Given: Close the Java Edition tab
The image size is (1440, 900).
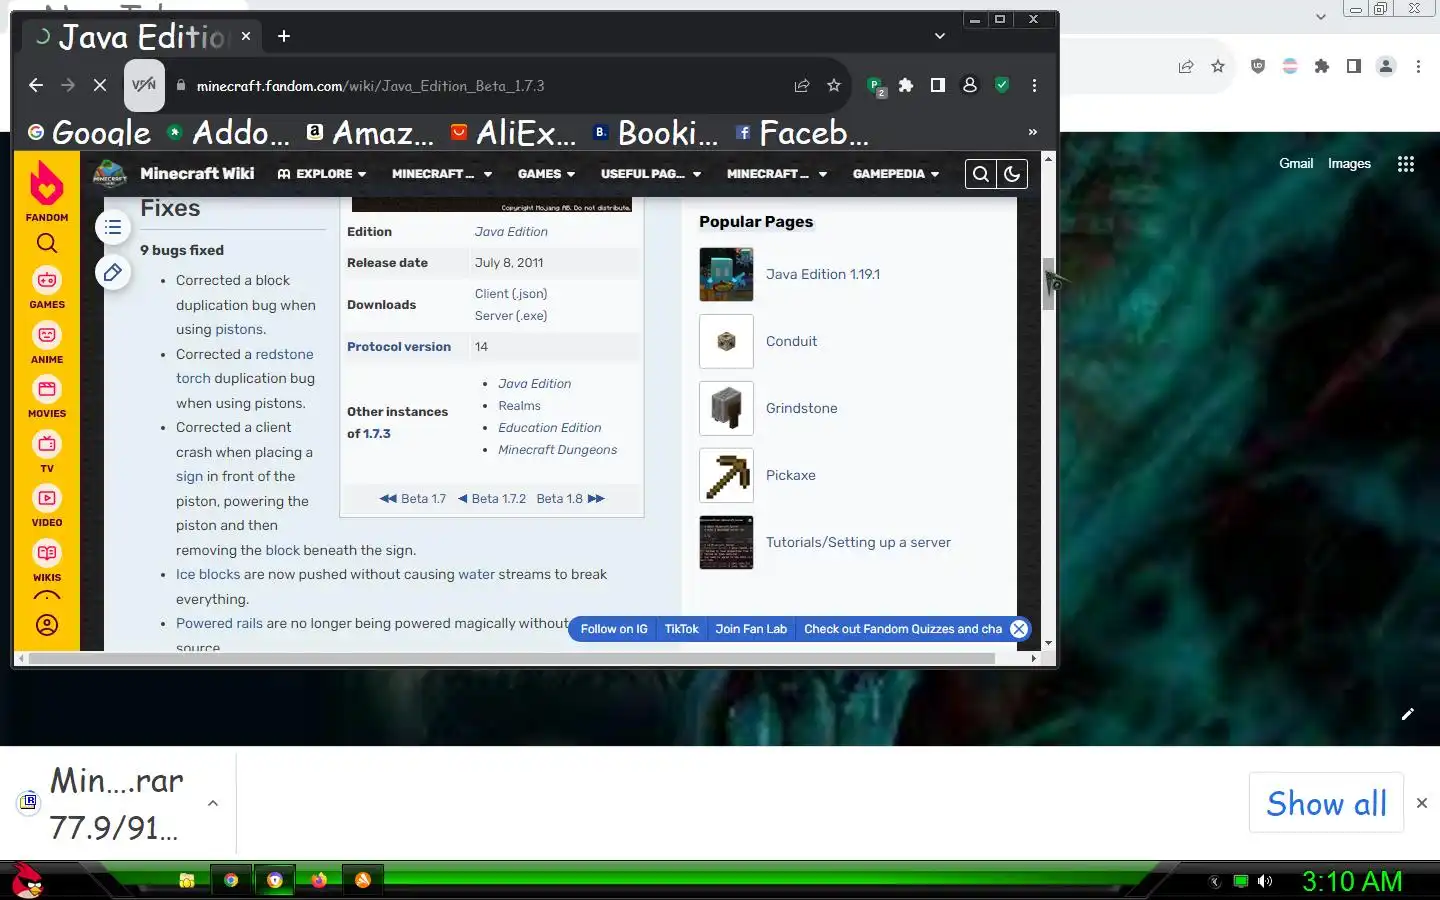Looking at the screenshot, I should coord(246,36).
